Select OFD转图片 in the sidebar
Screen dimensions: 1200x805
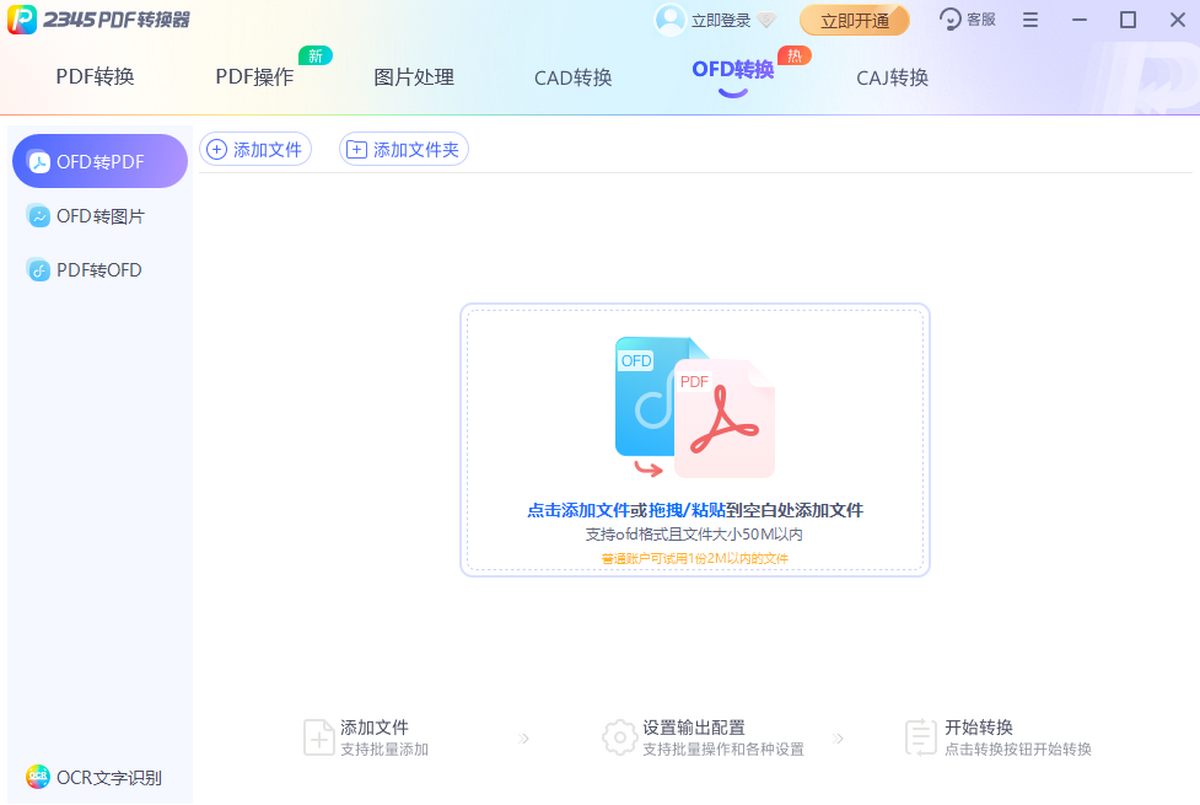[x=100, y=216]
